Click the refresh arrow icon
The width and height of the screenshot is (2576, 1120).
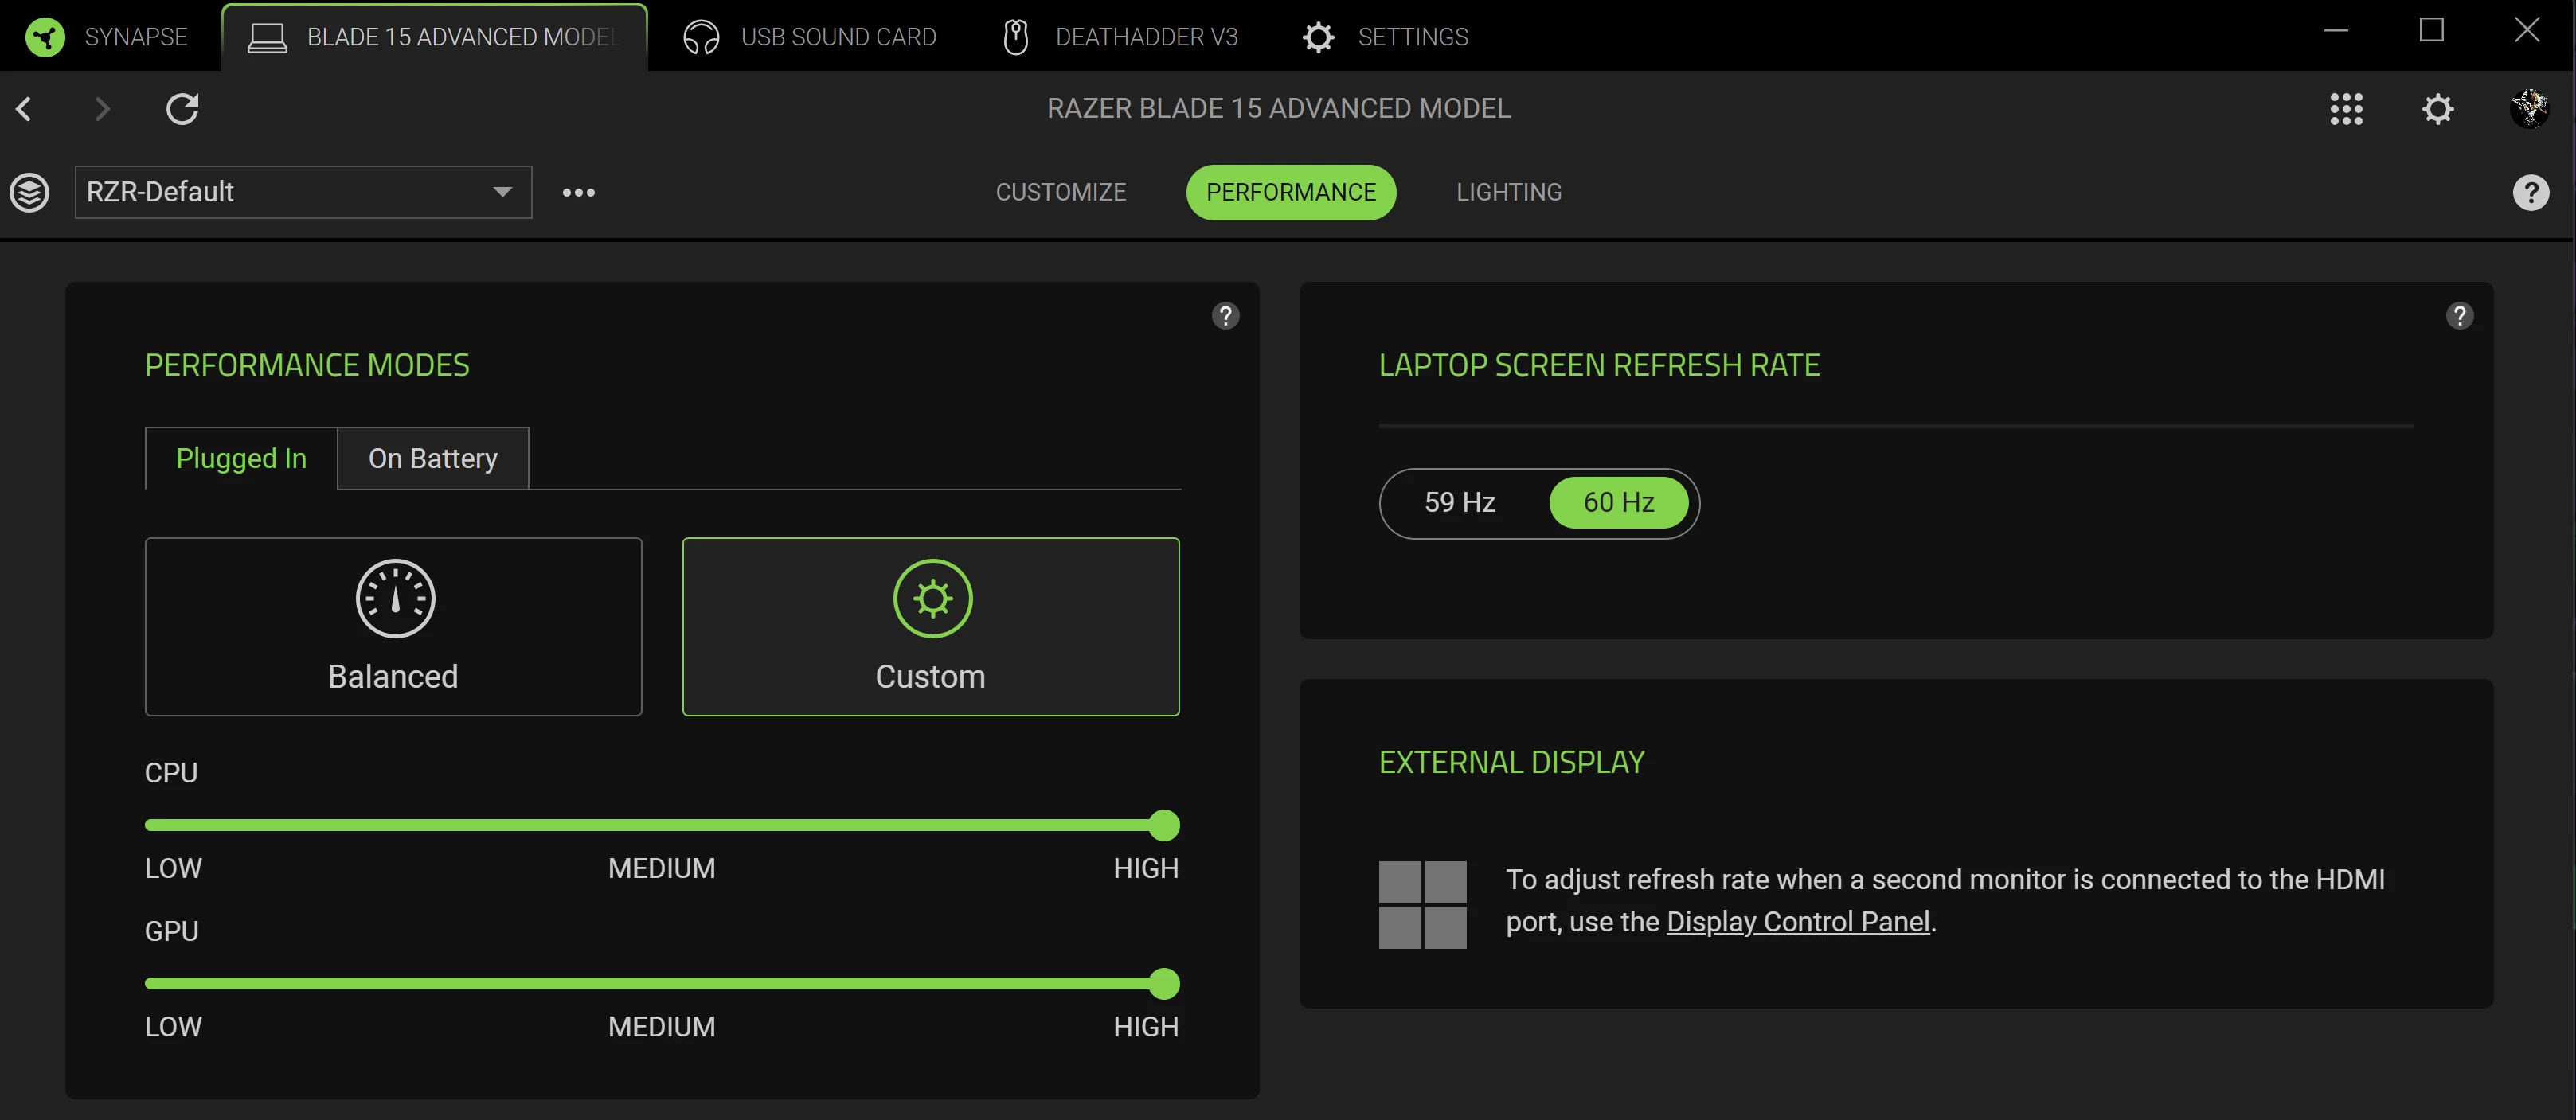(182, 108)
